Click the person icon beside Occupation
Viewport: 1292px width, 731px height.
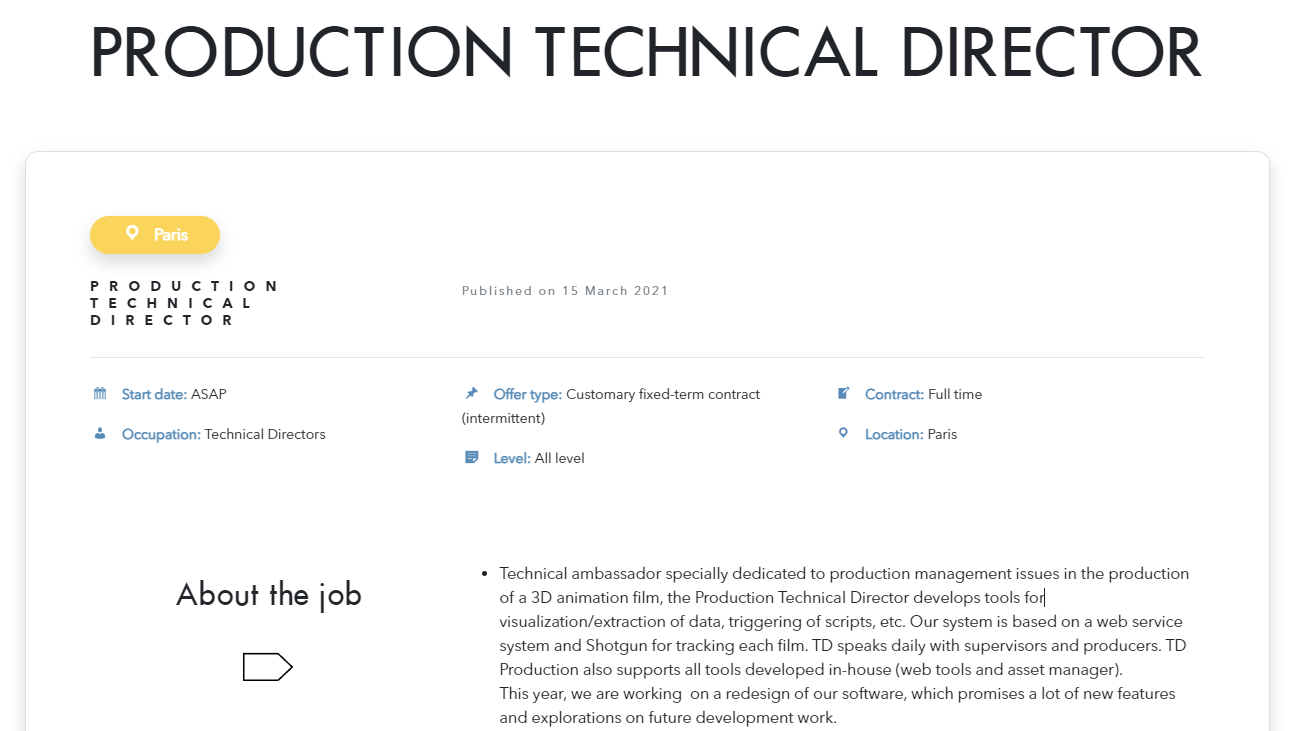[x=100, y=433]
